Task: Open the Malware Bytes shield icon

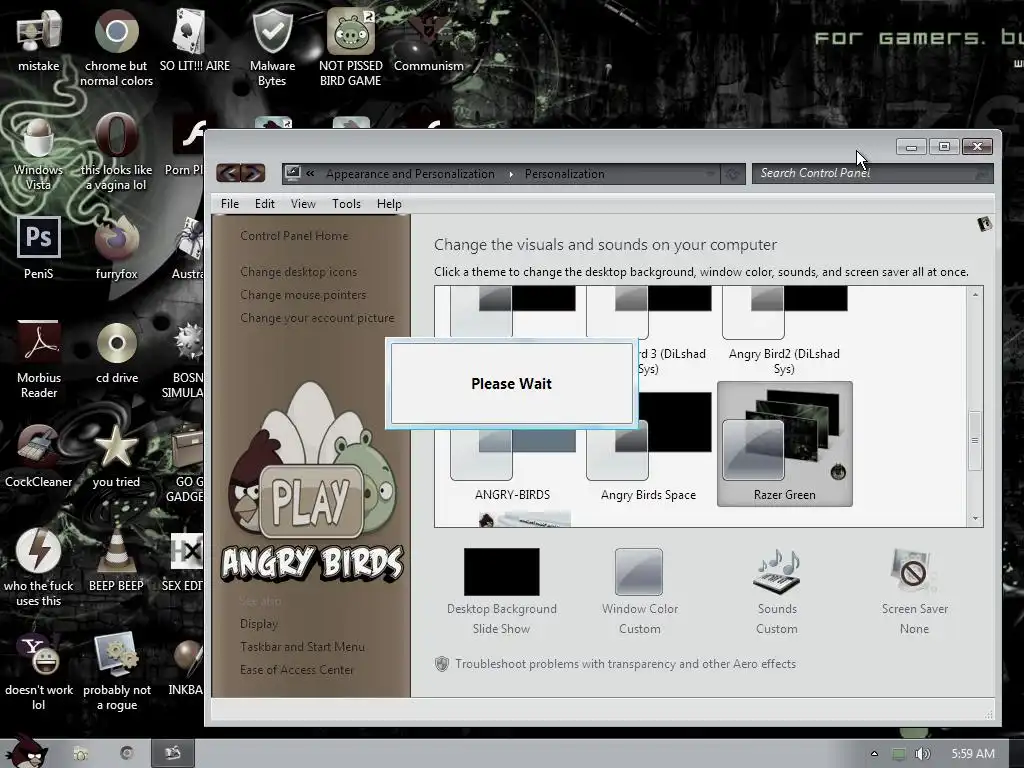Action: 272,31
